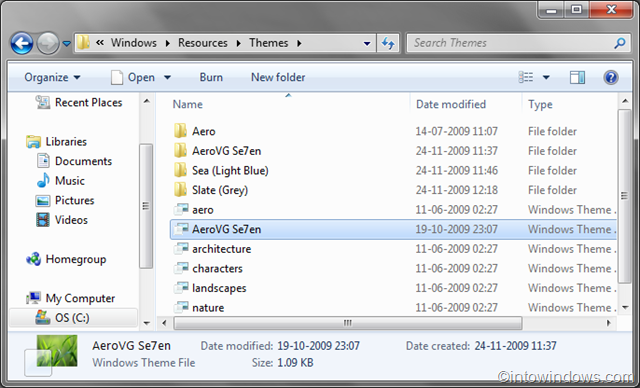This screenshot has height=388, width=640.
Task: Select the characters theme file icon
Action: (181, 268)
